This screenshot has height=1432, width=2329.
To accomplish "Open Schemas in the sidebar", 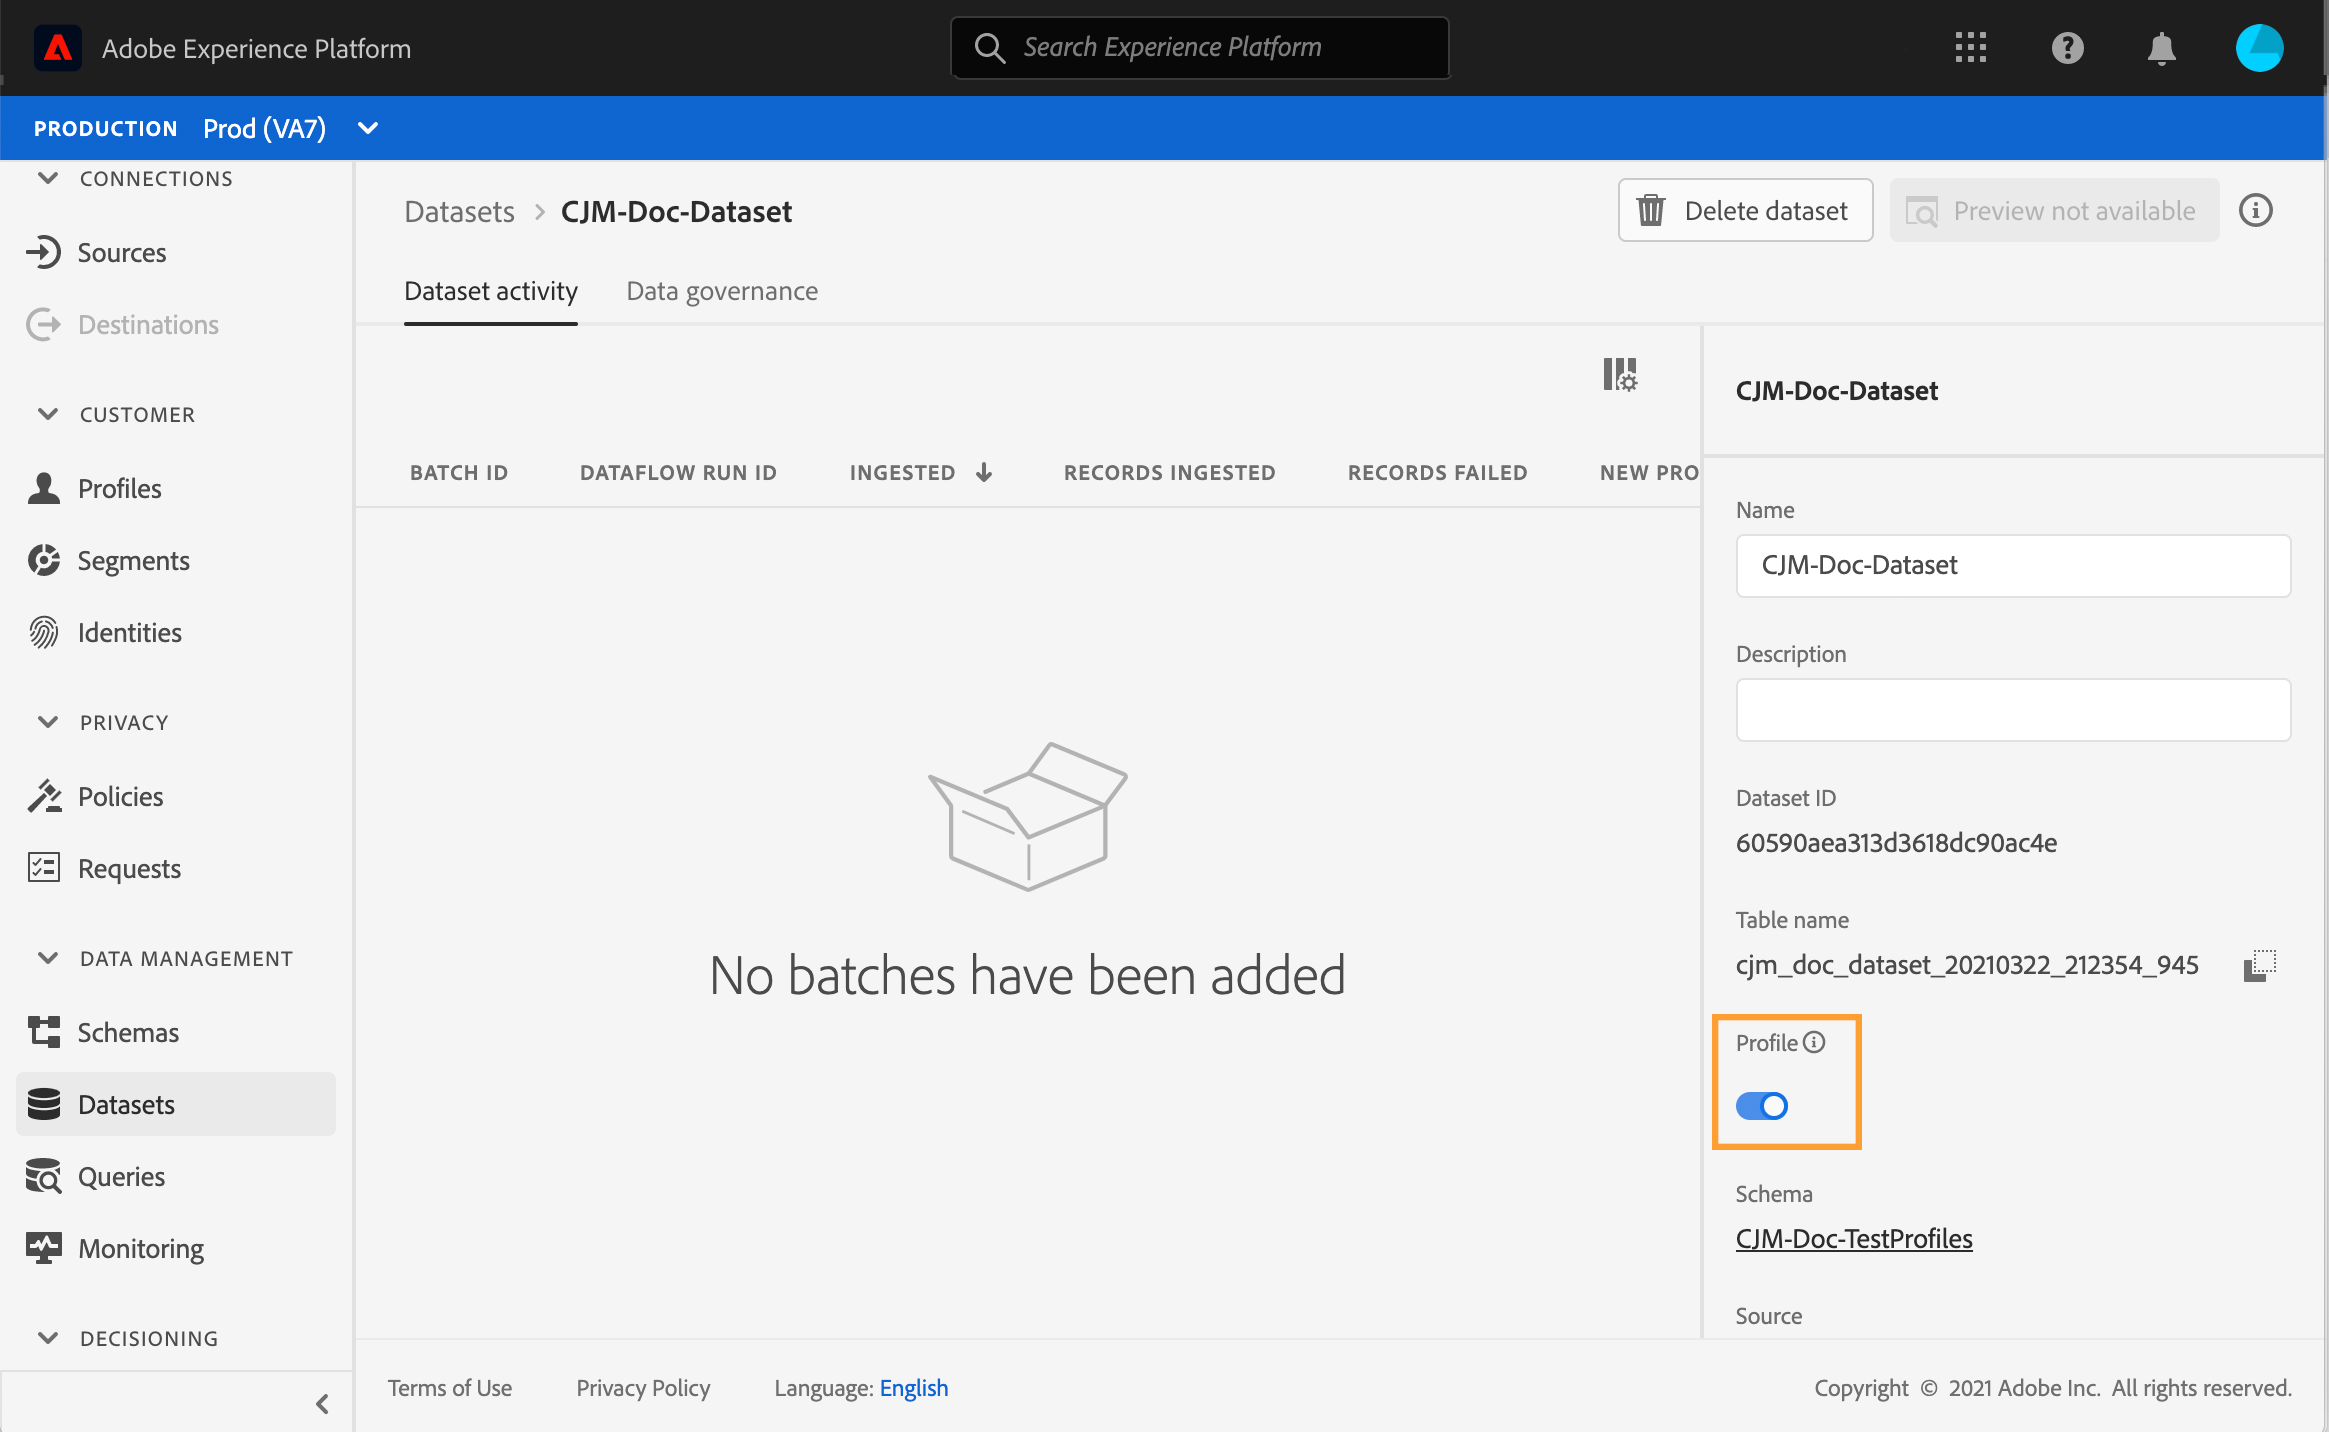I will point(128,1032).
